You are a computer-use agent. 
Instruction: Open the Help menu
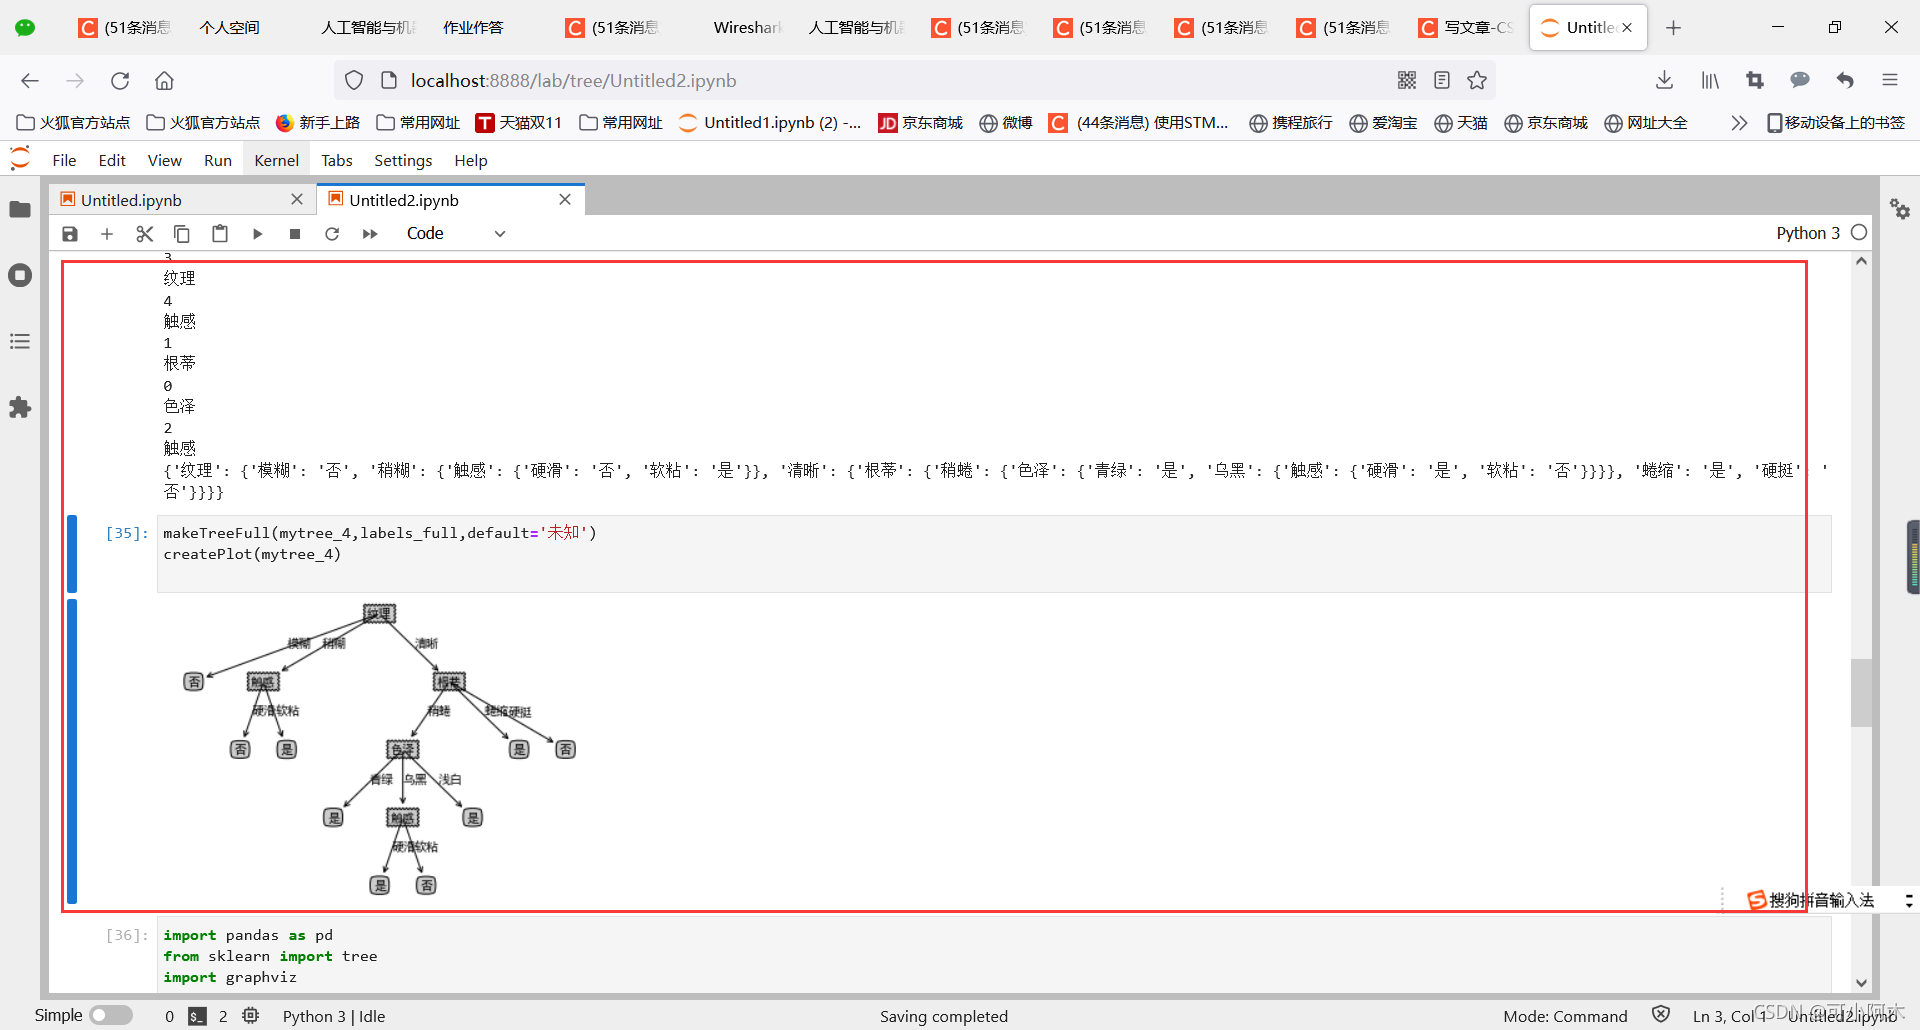click(471, 160)
